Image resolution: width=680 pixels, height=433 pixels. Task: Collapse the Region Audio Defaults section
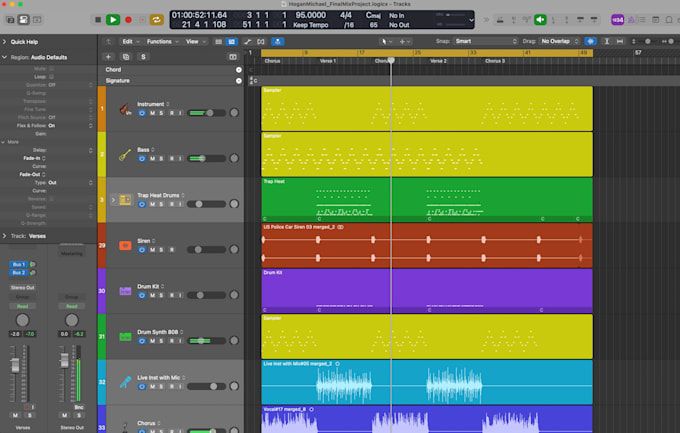pos(5,57)
